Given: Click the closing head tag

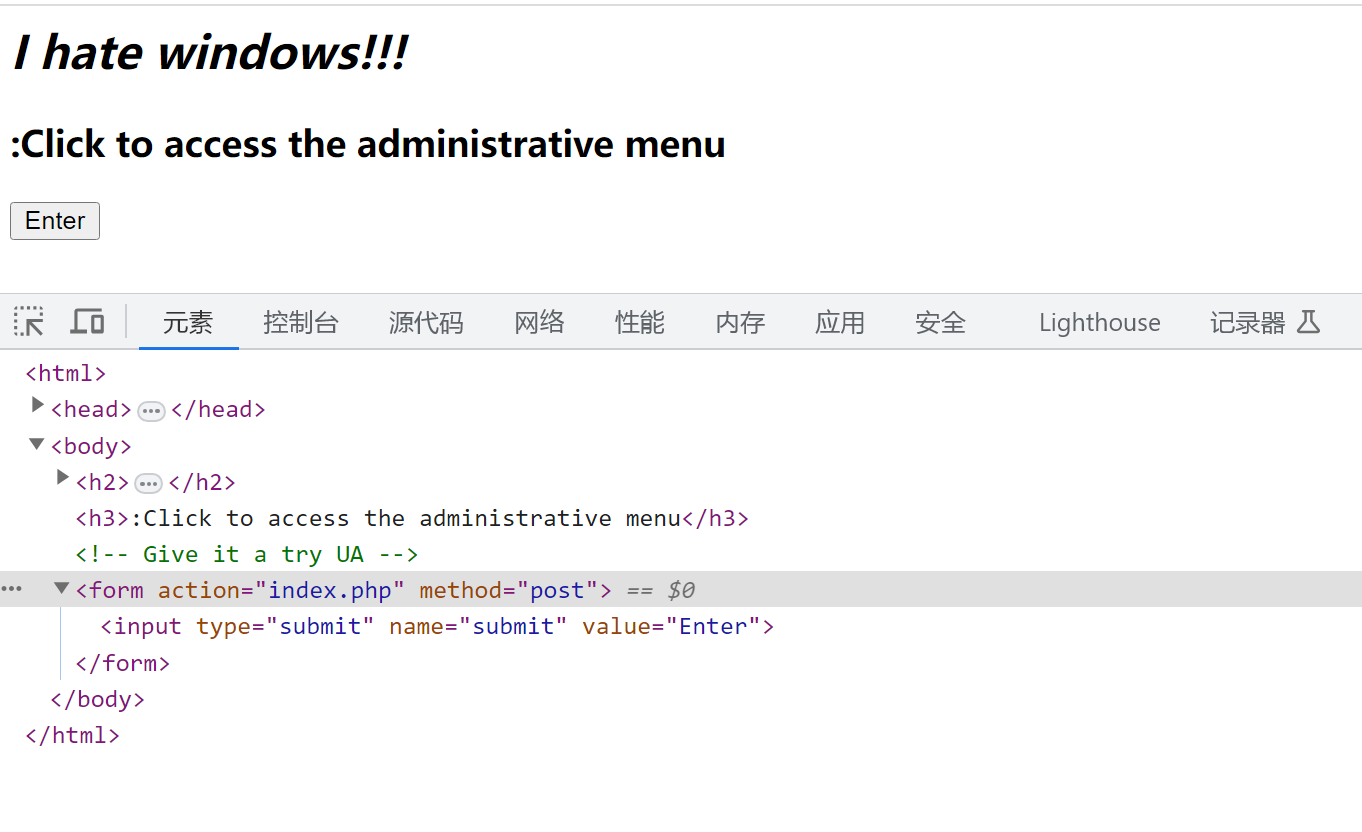Looking at the screenshot, I should (218, 409).
